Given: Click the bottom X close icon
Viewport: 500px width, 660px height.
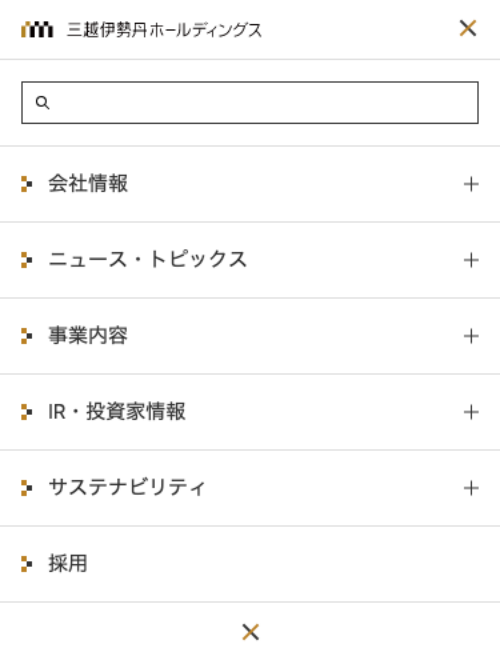Looking at the screenshot, I should point(250,632).
